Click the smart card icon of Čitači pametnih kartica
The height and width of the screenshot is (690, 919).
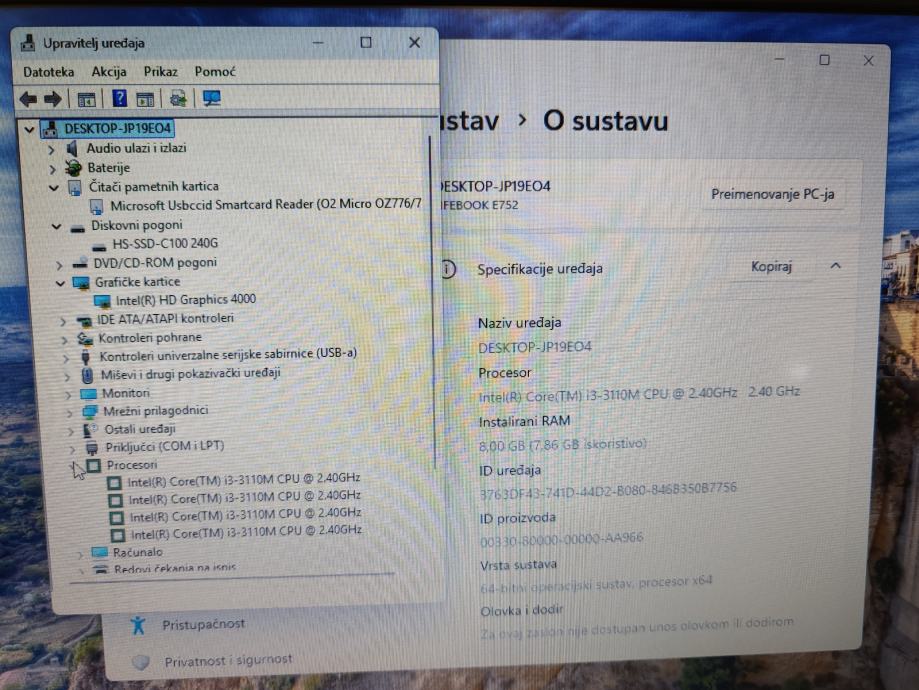[x=75, y=188]
